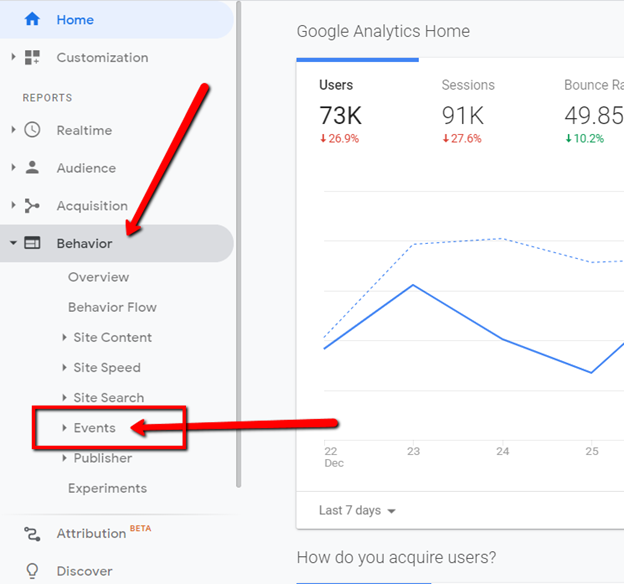Expand the Publisher submenu arrow
This screenshot has width=624, height=584.
64,458
